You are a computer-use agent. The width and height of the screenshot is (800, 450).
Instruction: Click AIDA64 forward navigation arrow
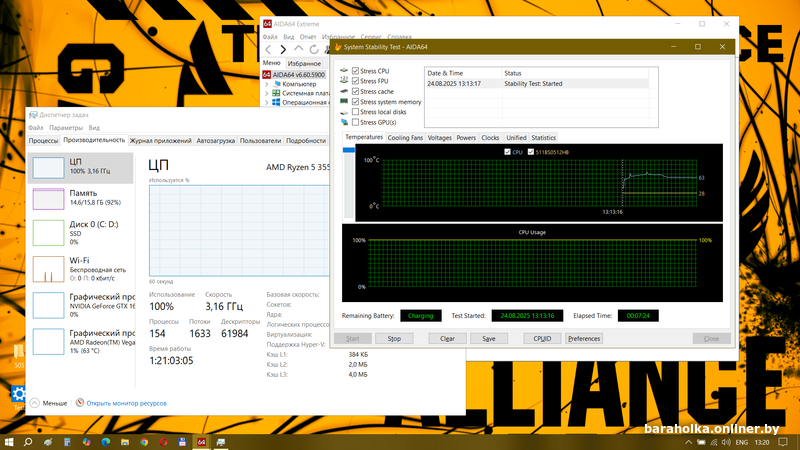click(x=283, y=49)
